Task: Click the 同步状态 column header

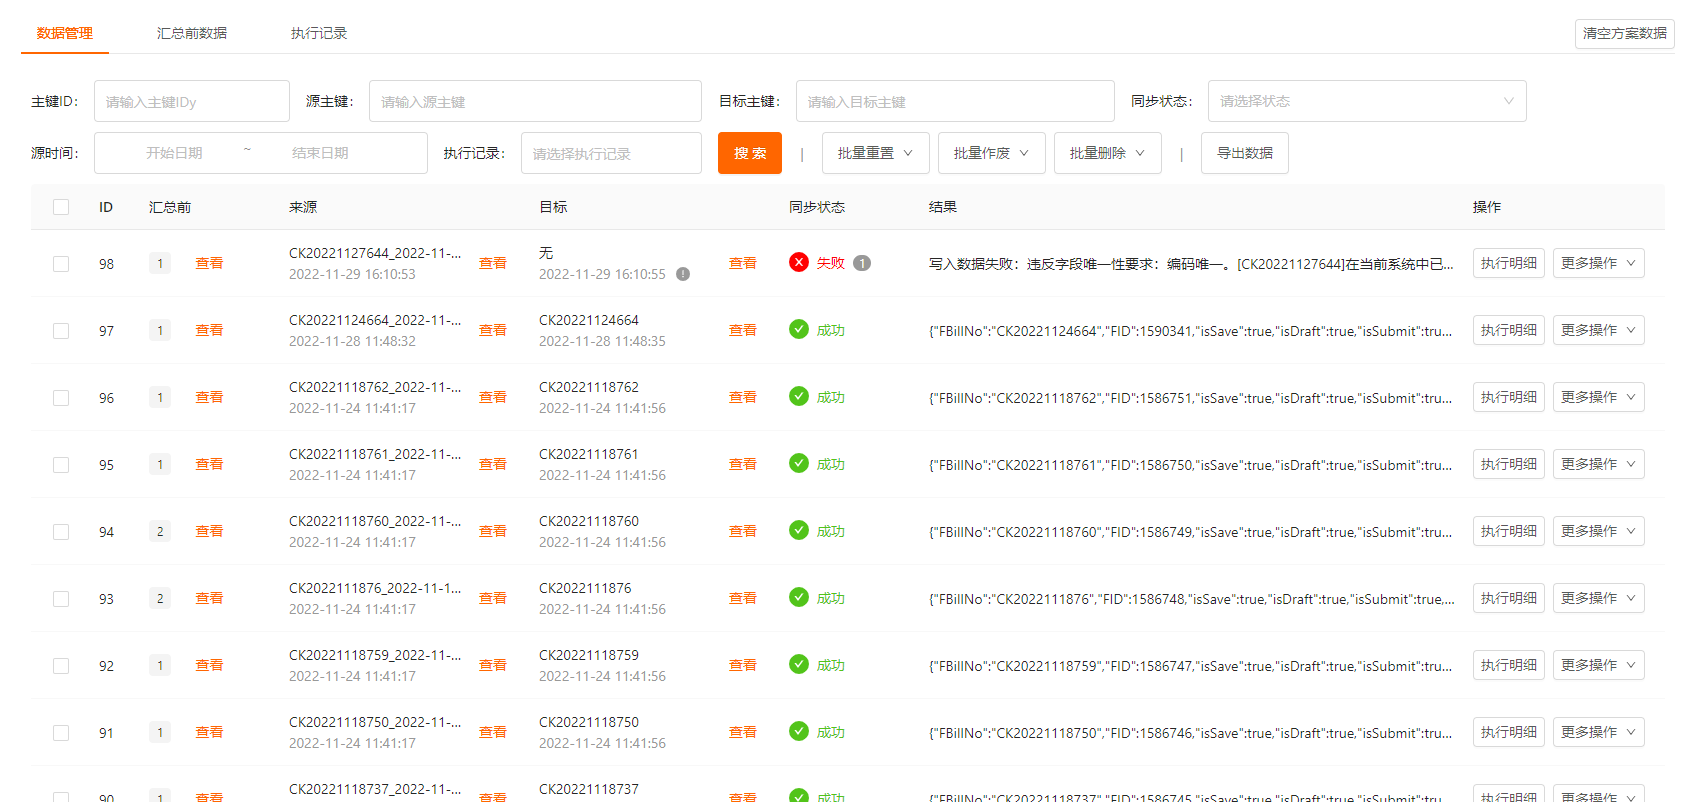Action: 817,207
